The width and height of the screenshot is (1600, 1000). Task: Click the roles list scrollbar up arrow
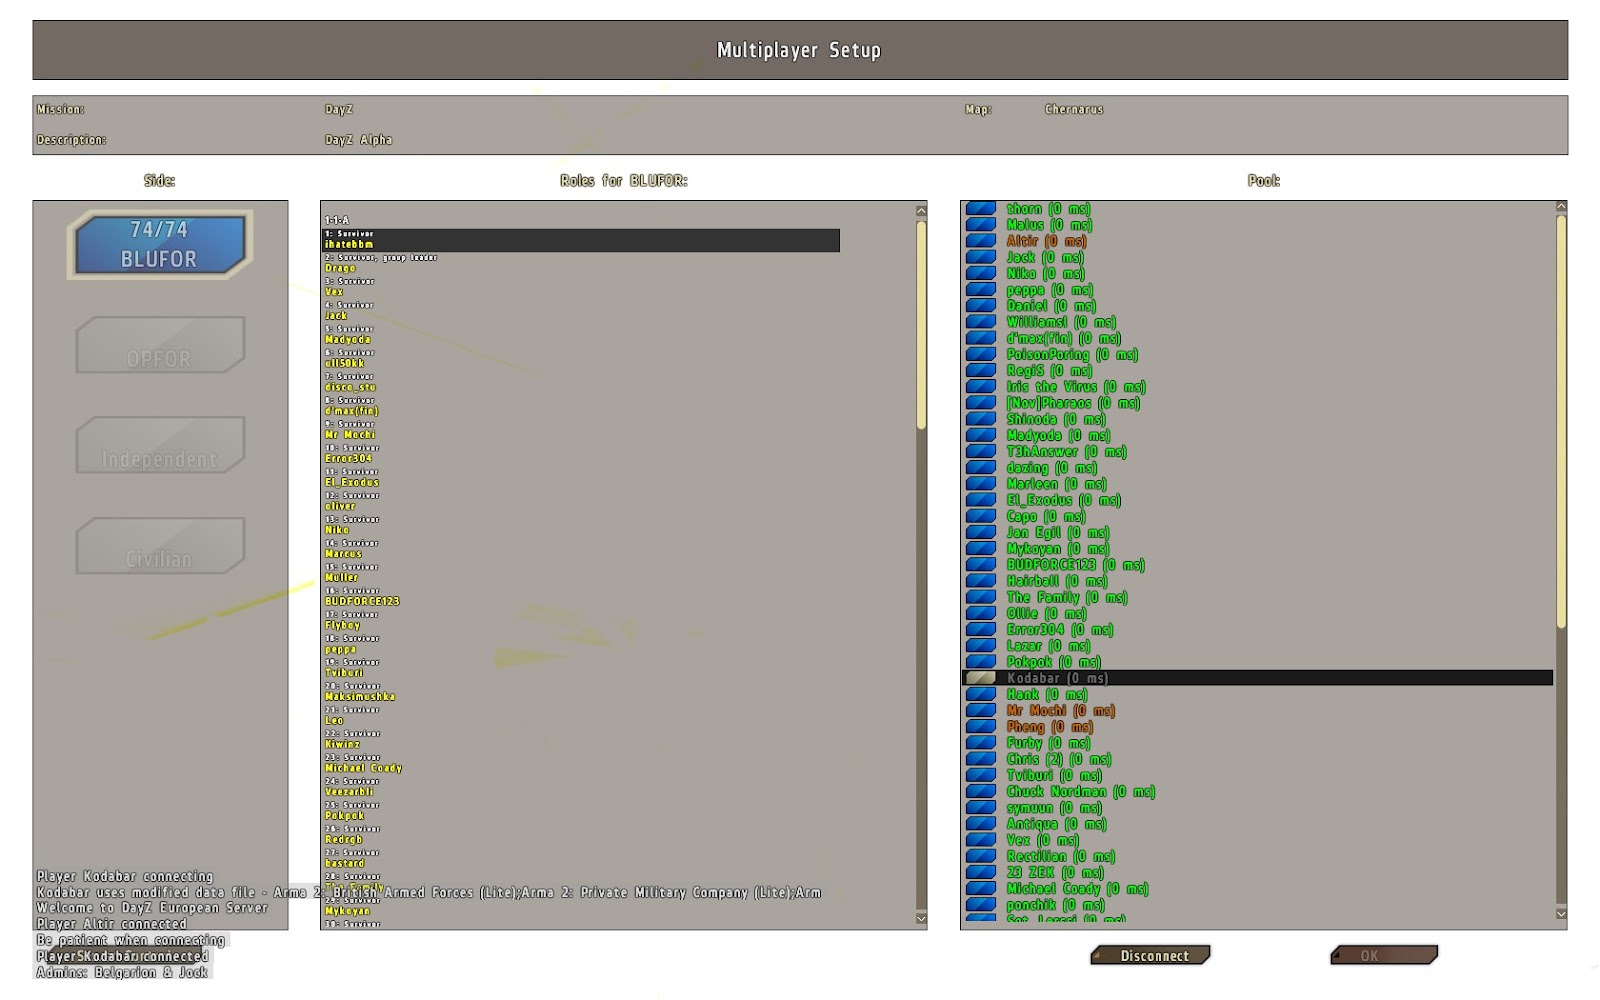click(921, 210)
